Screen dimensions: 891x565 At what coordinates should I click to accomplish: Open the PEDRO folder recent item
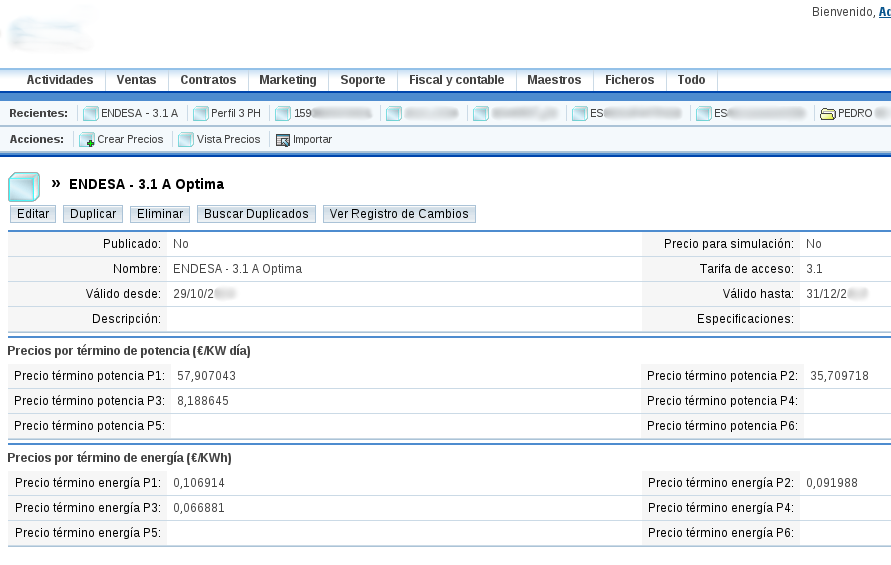pyautogui.click(x=854, y=114)
